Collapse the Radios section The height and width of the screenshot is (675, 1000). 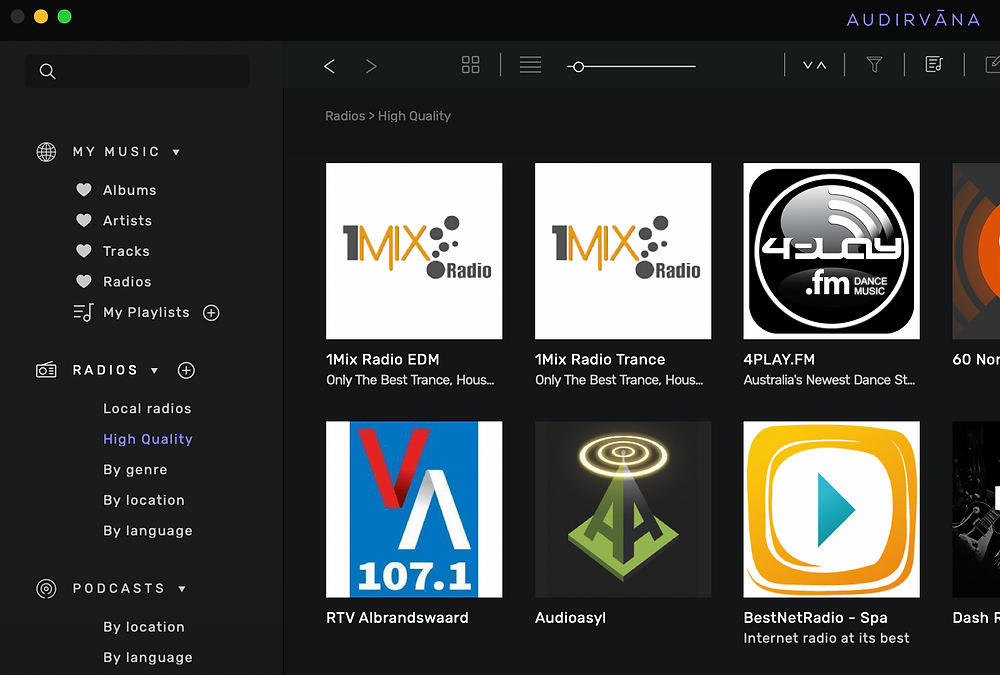coord(154,371)
